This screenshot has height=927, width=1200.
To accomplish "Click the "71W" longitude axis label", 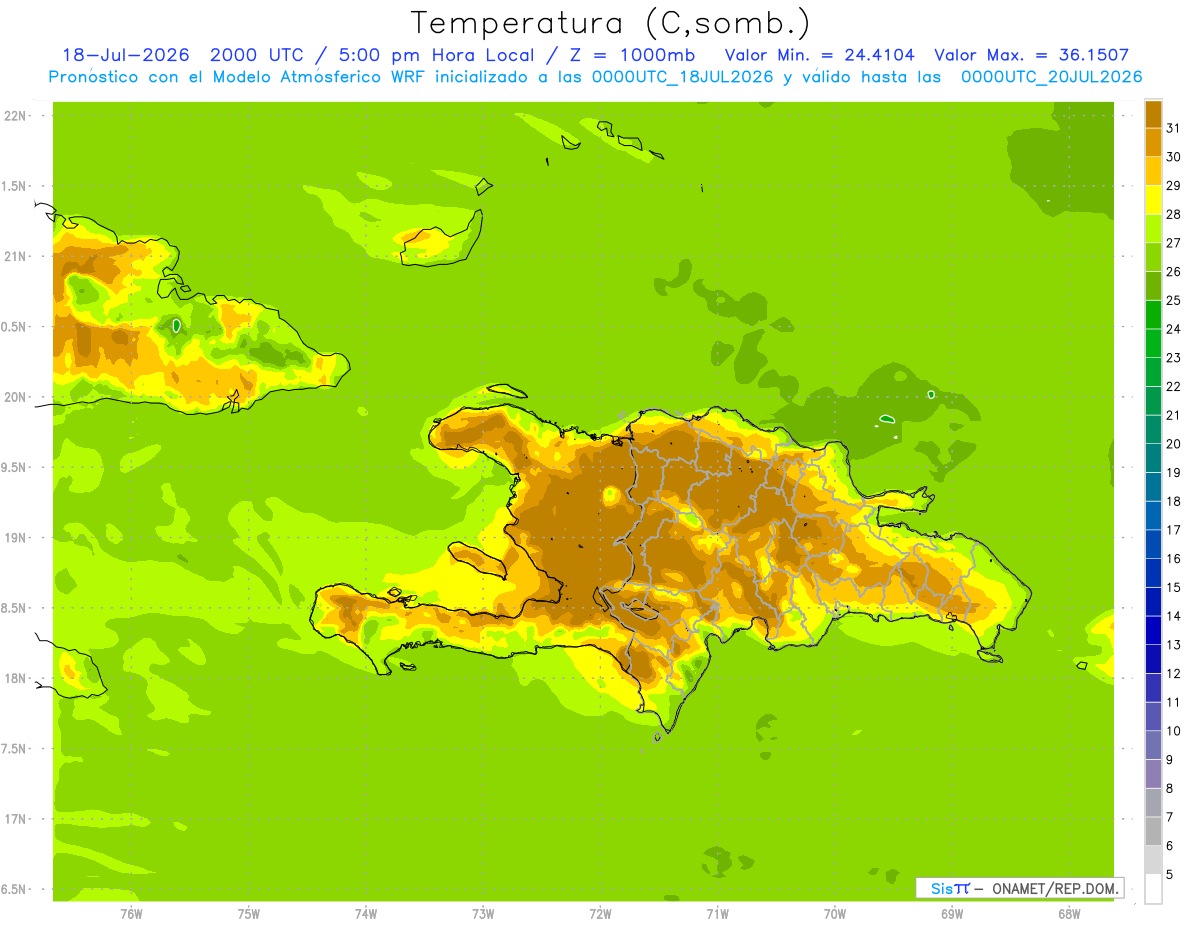I will click(717, 914).
